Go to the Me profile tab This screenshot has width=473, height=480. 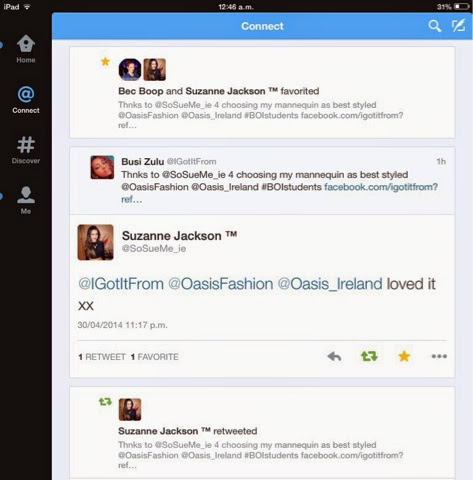click(x=26, y=200)
